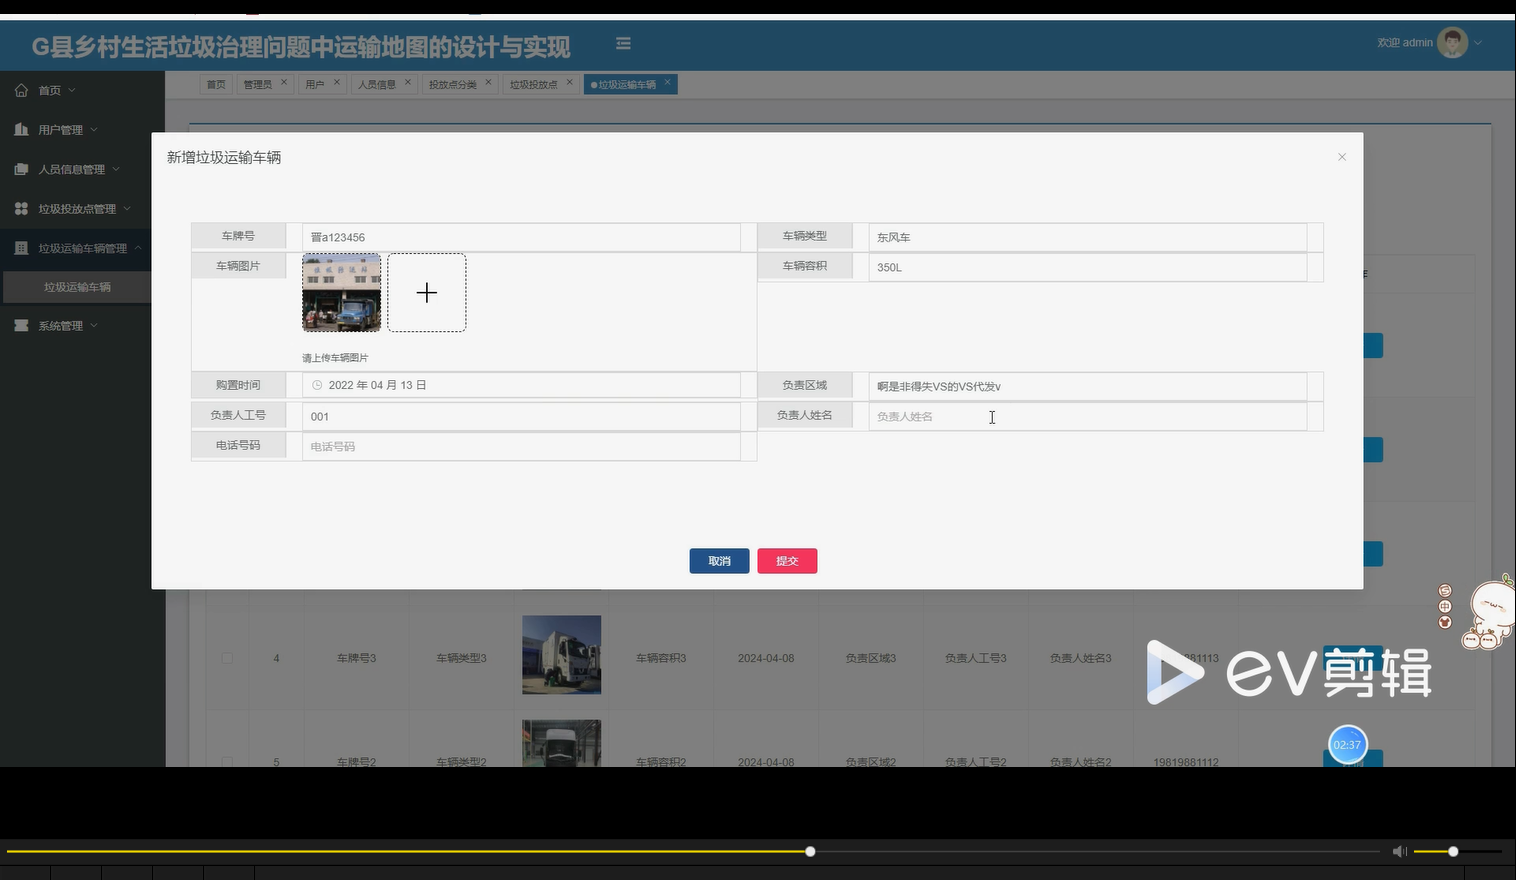Close the 人员信息 tab
This screenshot has width=1516, height=880.
(x=408, y=82)
